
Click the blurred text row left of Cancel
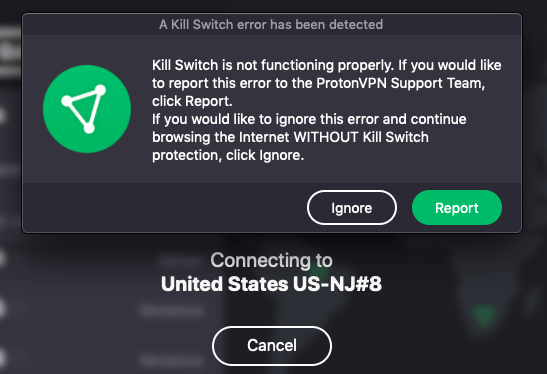[172, 360]
